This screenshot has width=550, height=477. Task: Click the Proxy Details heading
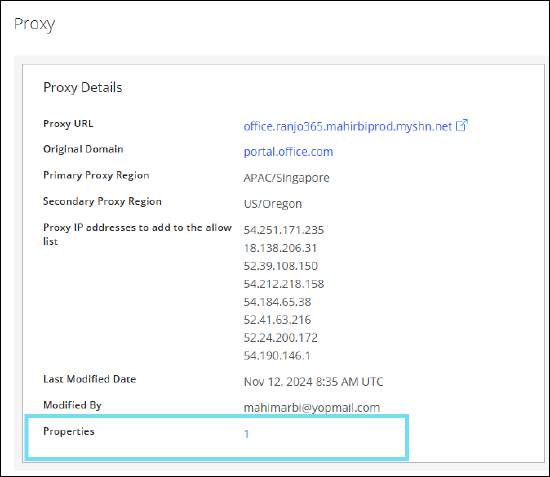(83, 88)
